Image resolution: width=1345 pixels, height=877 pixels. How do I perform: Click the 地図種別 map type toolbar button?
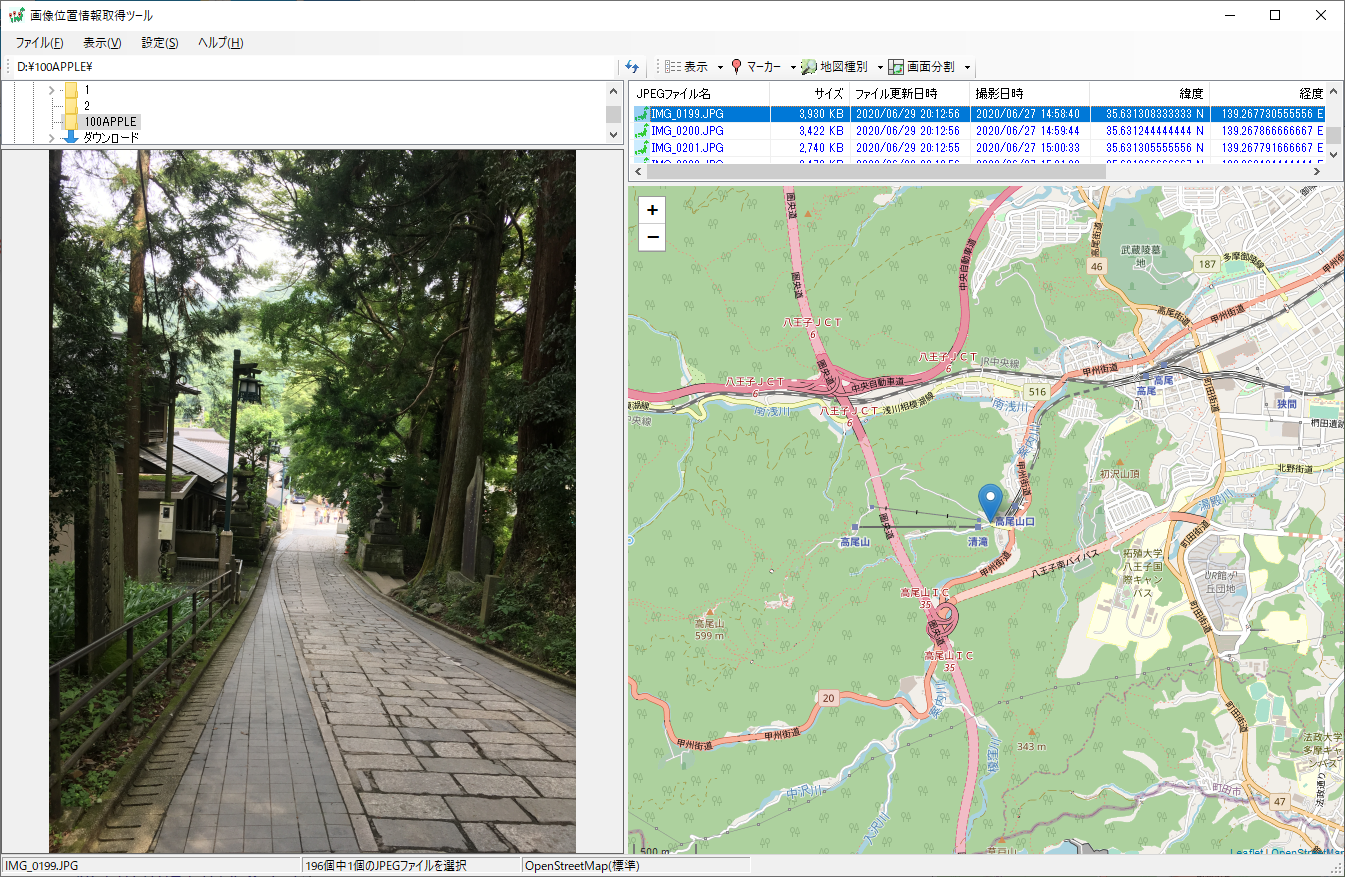click(834, 67)
